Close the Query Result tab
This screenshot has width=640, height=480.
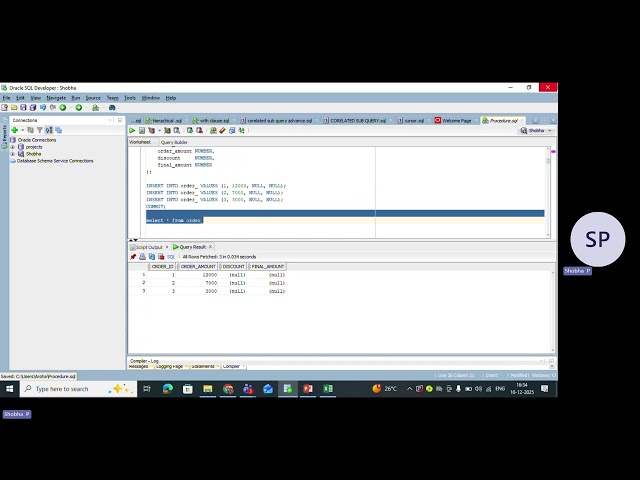(211, 247)
